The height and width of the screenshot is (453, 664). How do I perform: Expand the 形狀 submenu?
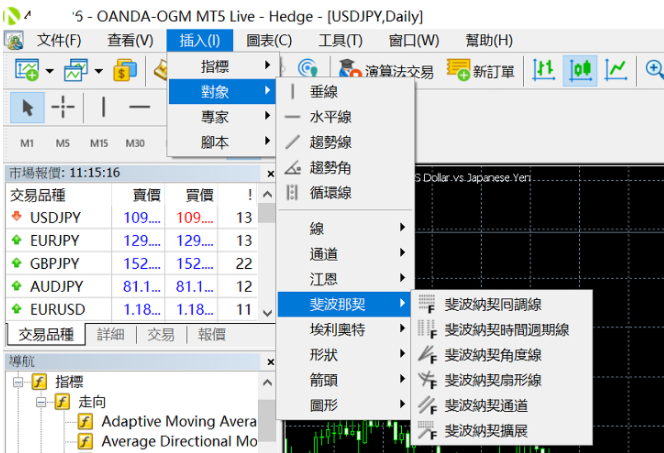point(345,354)
